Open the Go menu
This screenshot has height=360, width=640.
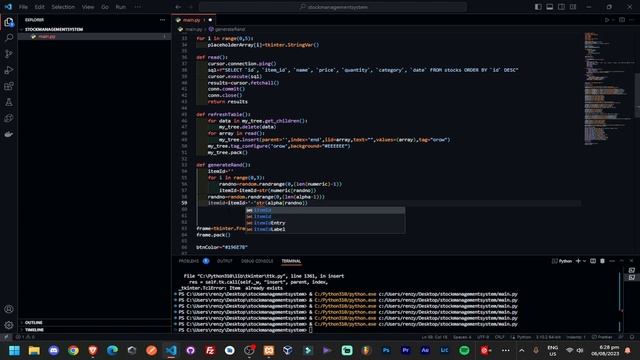(105, 7)
